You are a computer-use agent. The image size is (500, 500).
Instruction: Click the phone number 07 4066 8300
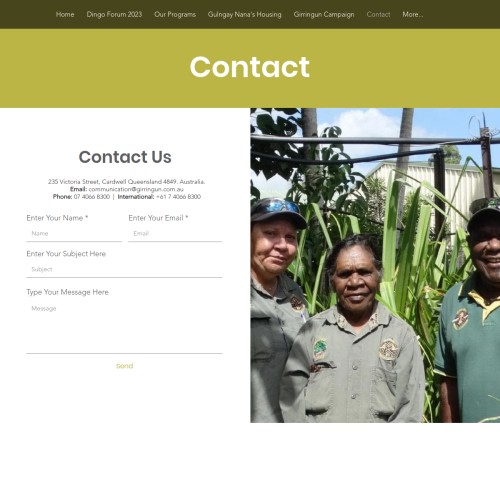[92, 197]
